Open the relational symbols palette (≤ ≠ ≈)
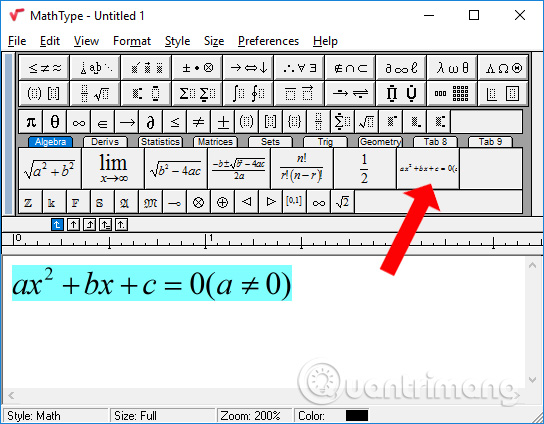Screen dimensions: 544x424 (44, 67)
